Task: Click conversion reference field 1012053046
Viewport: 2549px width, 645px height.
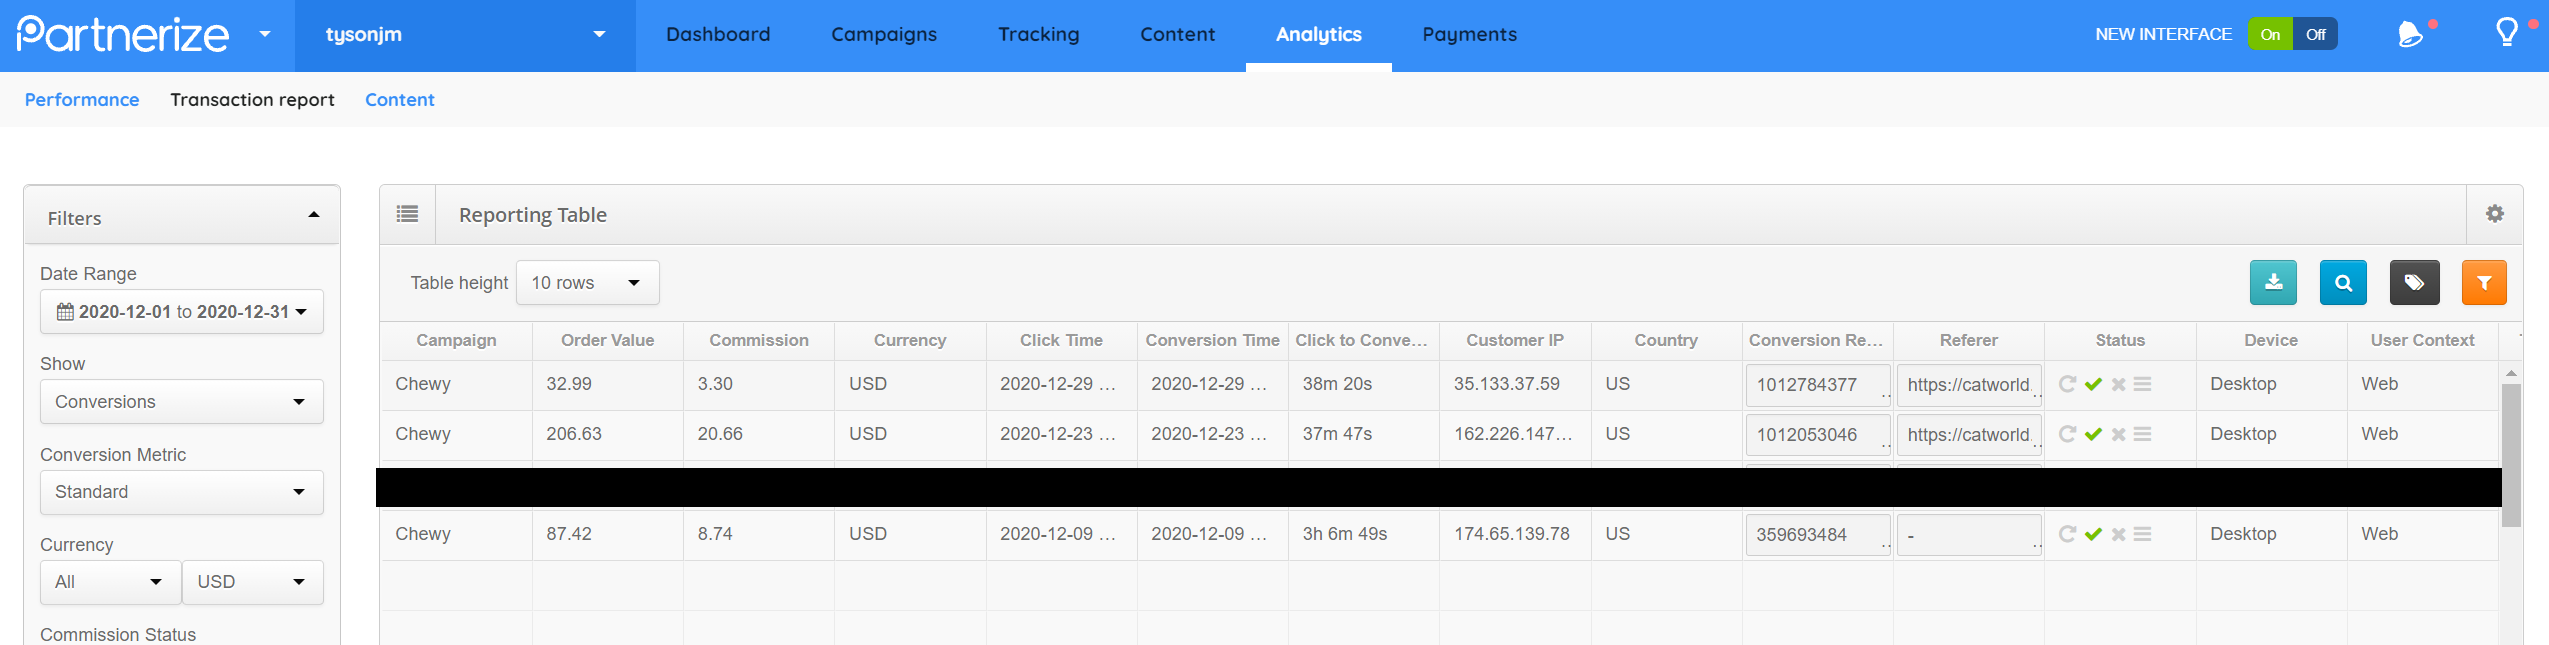Action: click(1818, 435)
